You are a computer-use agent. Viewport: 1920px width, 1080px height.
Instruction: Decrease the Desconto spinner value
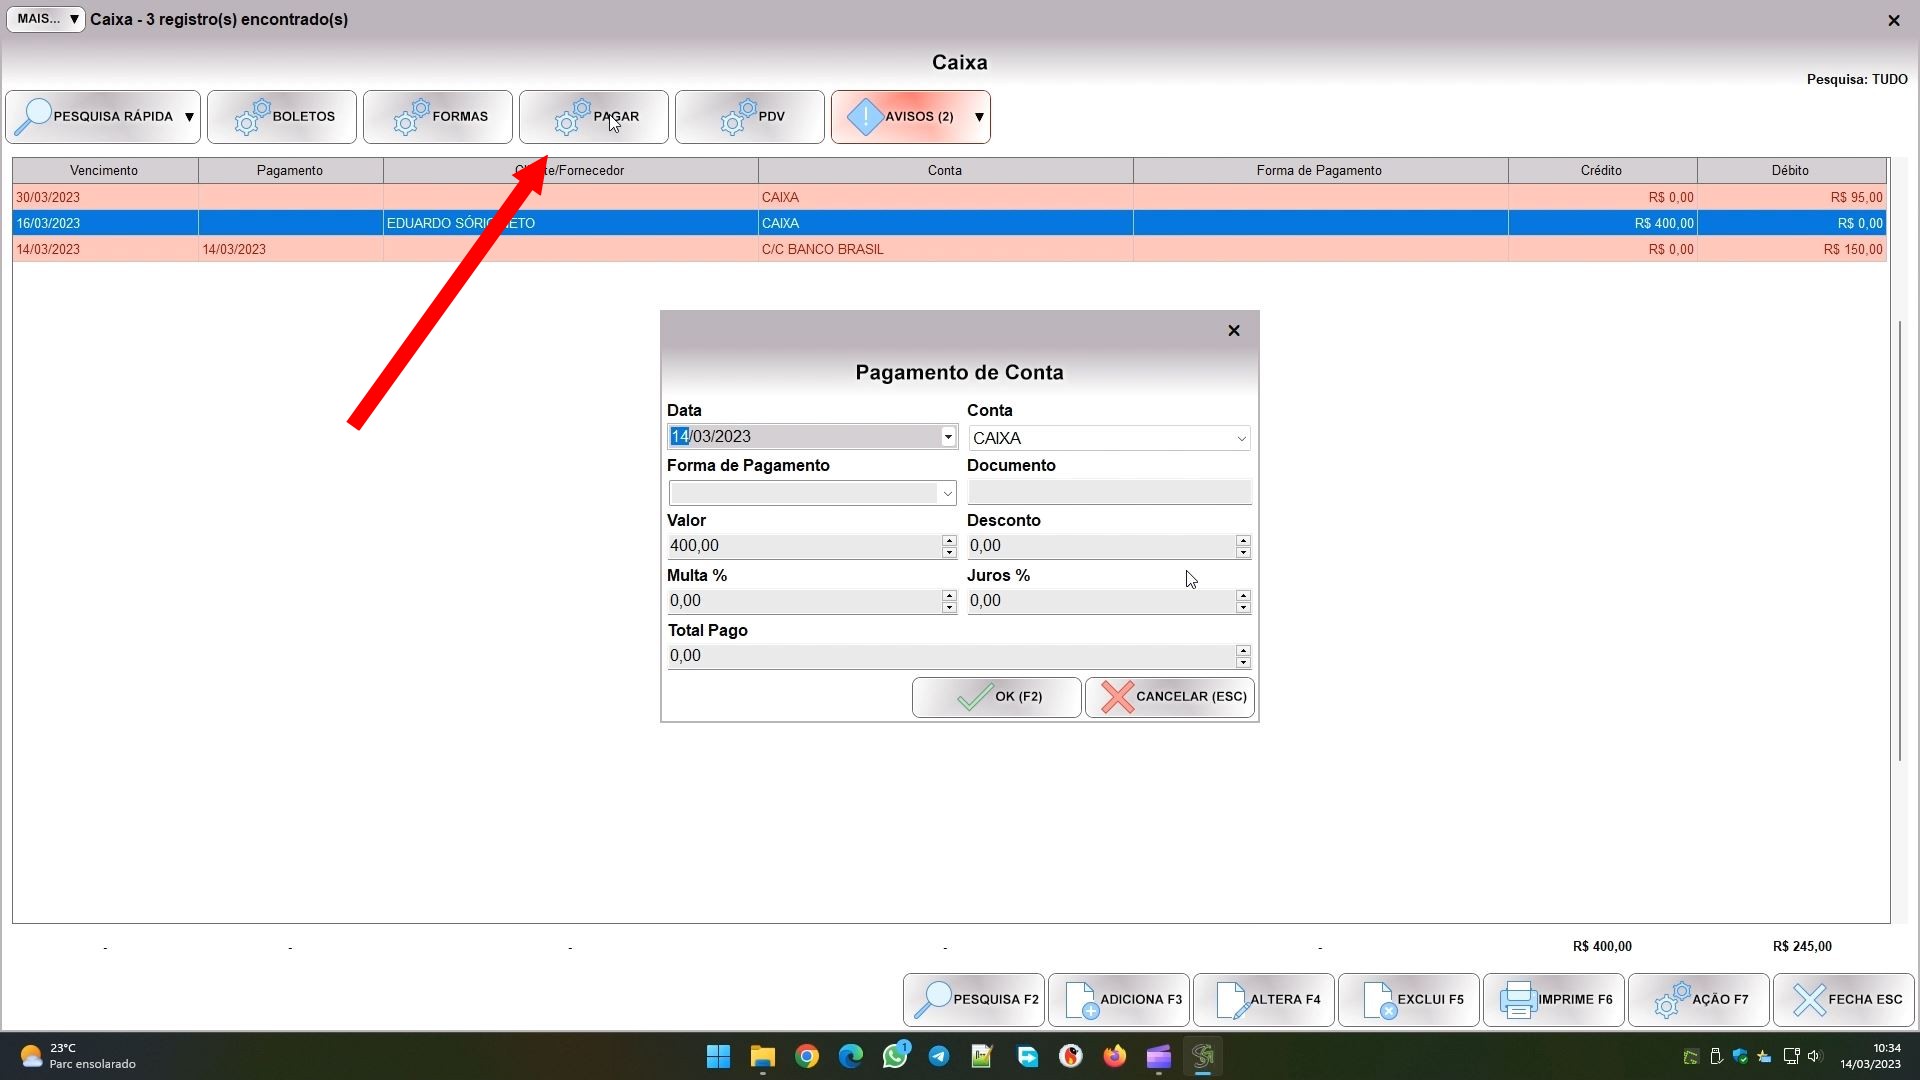1243,552
